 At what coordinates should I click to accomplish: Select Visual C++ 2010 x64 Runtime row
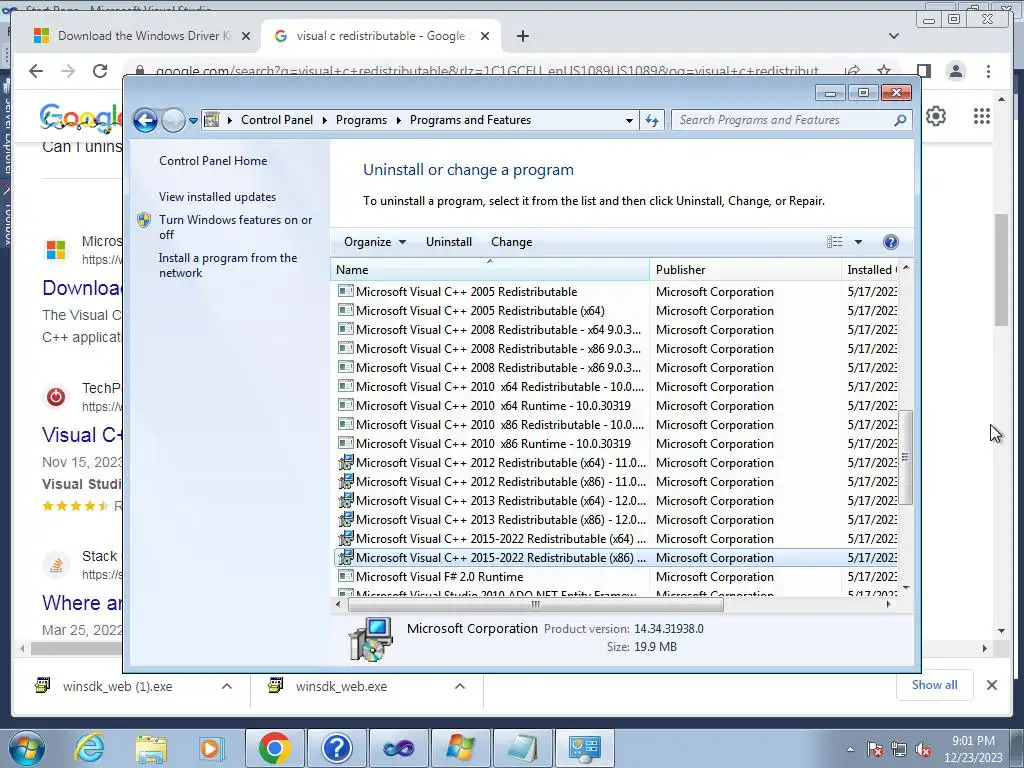pos(616,406)
